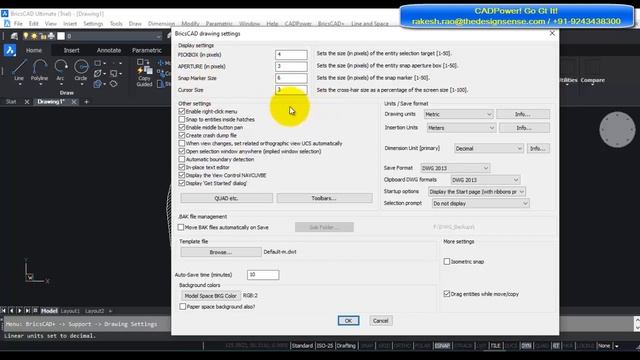Open the Selection prompt dropdown
This screenshot has height=360, width=640.
point(480,203)
